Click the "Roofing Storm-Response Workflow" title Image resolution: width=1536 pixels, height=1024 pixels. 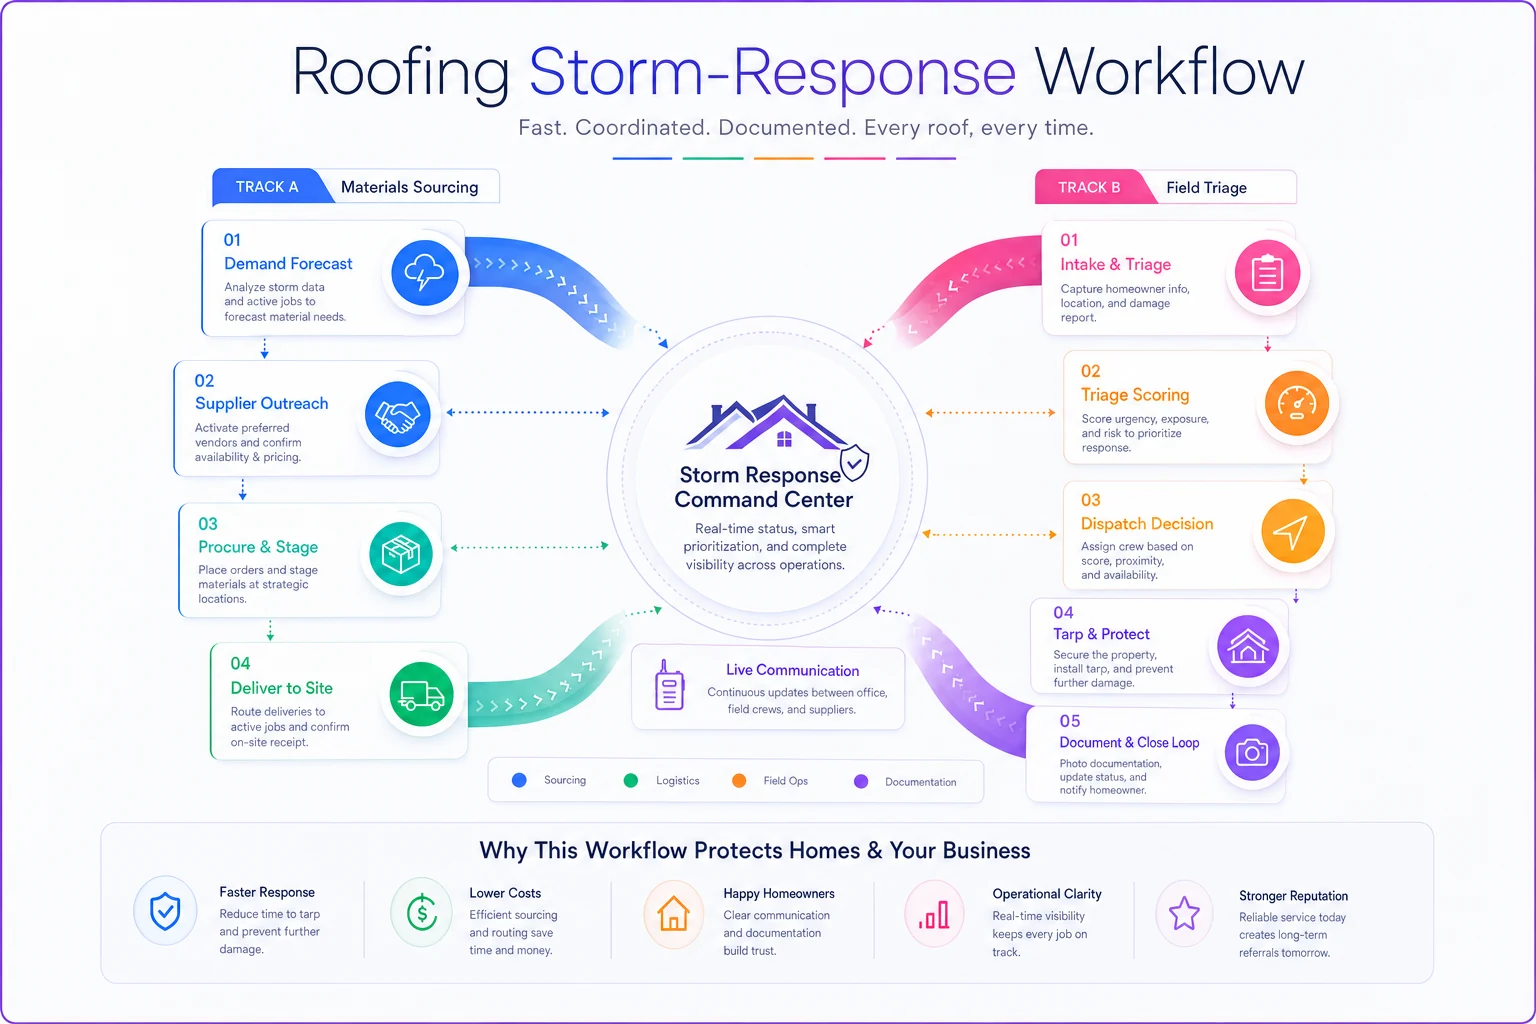pyautogui.click(x=798, y=72)
